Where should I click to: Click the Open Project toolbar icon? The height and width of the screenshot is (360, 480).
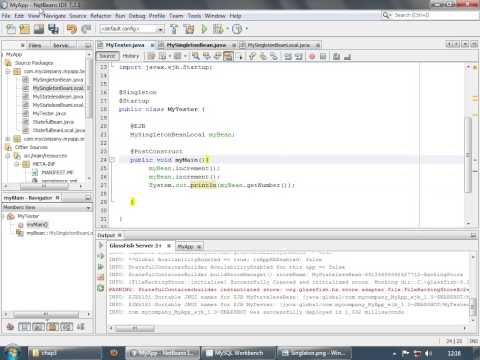39,29
